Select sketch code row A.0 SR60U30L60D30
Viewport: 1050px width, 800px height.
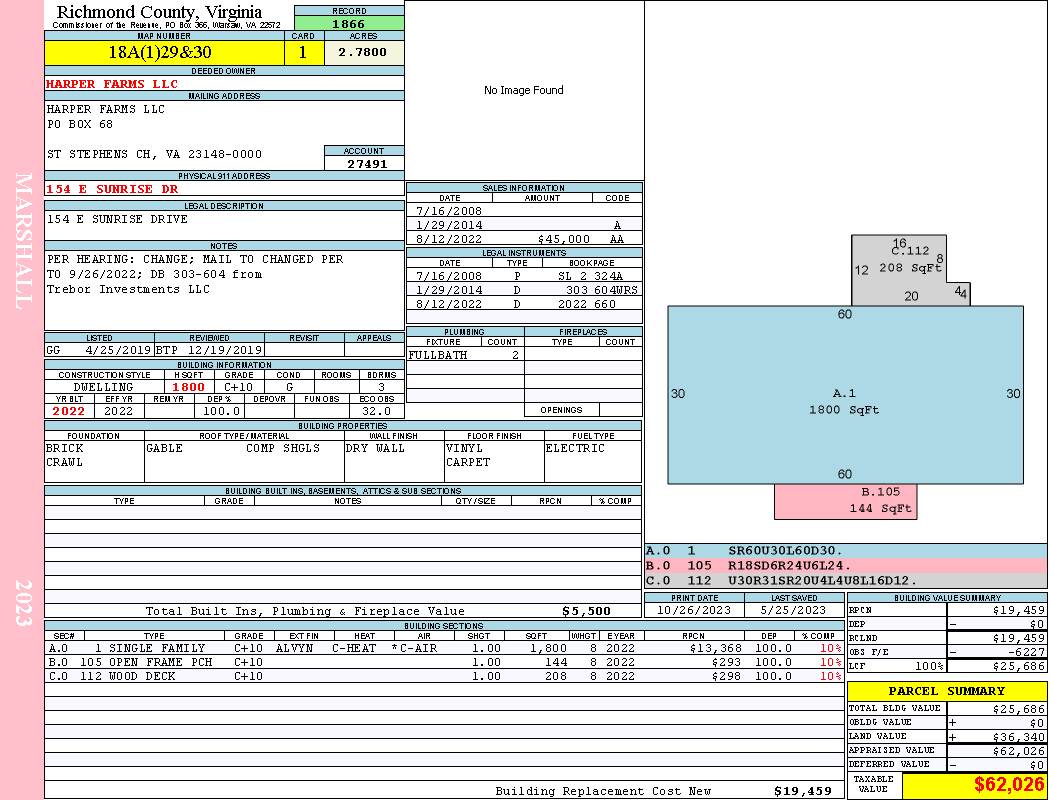click(x=846, y=551)
